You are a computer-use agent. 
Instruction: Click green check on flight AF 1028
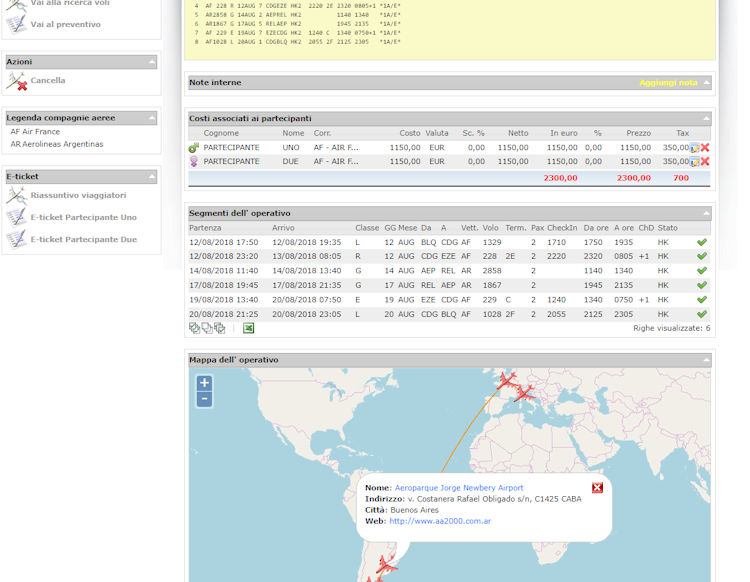coord(702,314)
